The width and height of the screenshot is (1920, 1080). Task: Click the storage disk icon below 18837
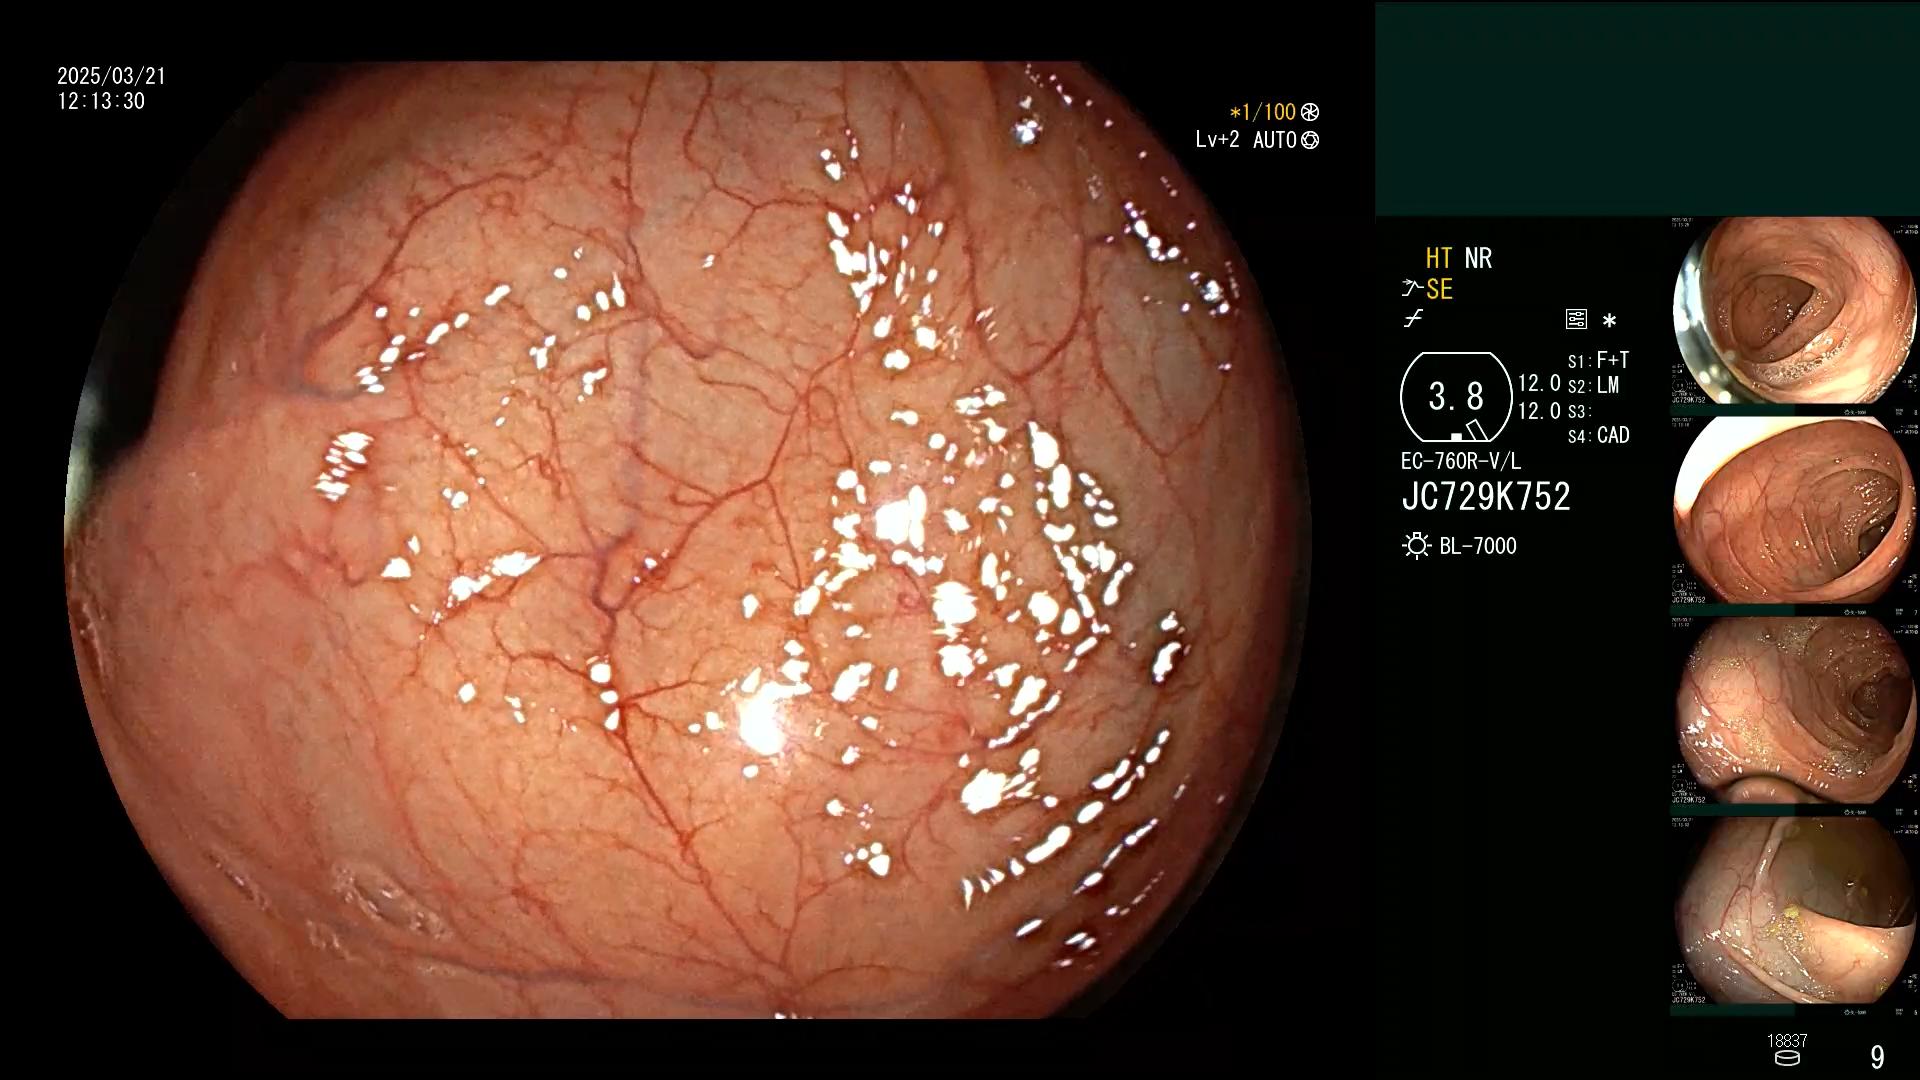tap(1787, 1058)
